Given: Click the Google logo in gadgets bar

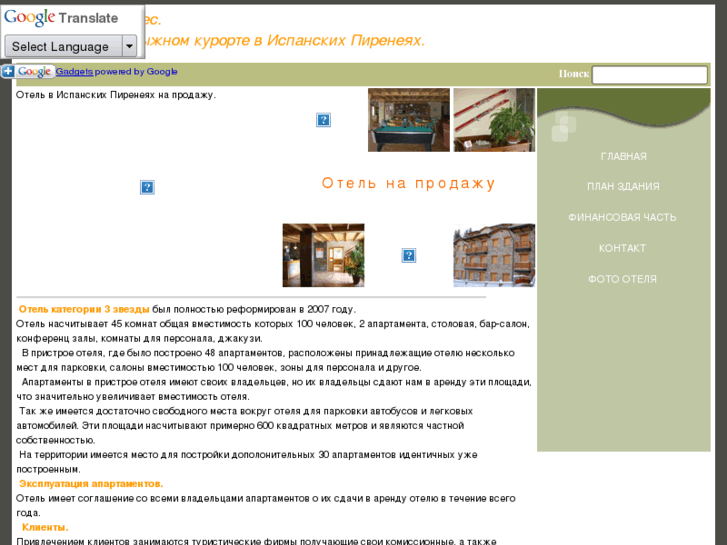Looking at the screenshot, I should pos(34,71).
